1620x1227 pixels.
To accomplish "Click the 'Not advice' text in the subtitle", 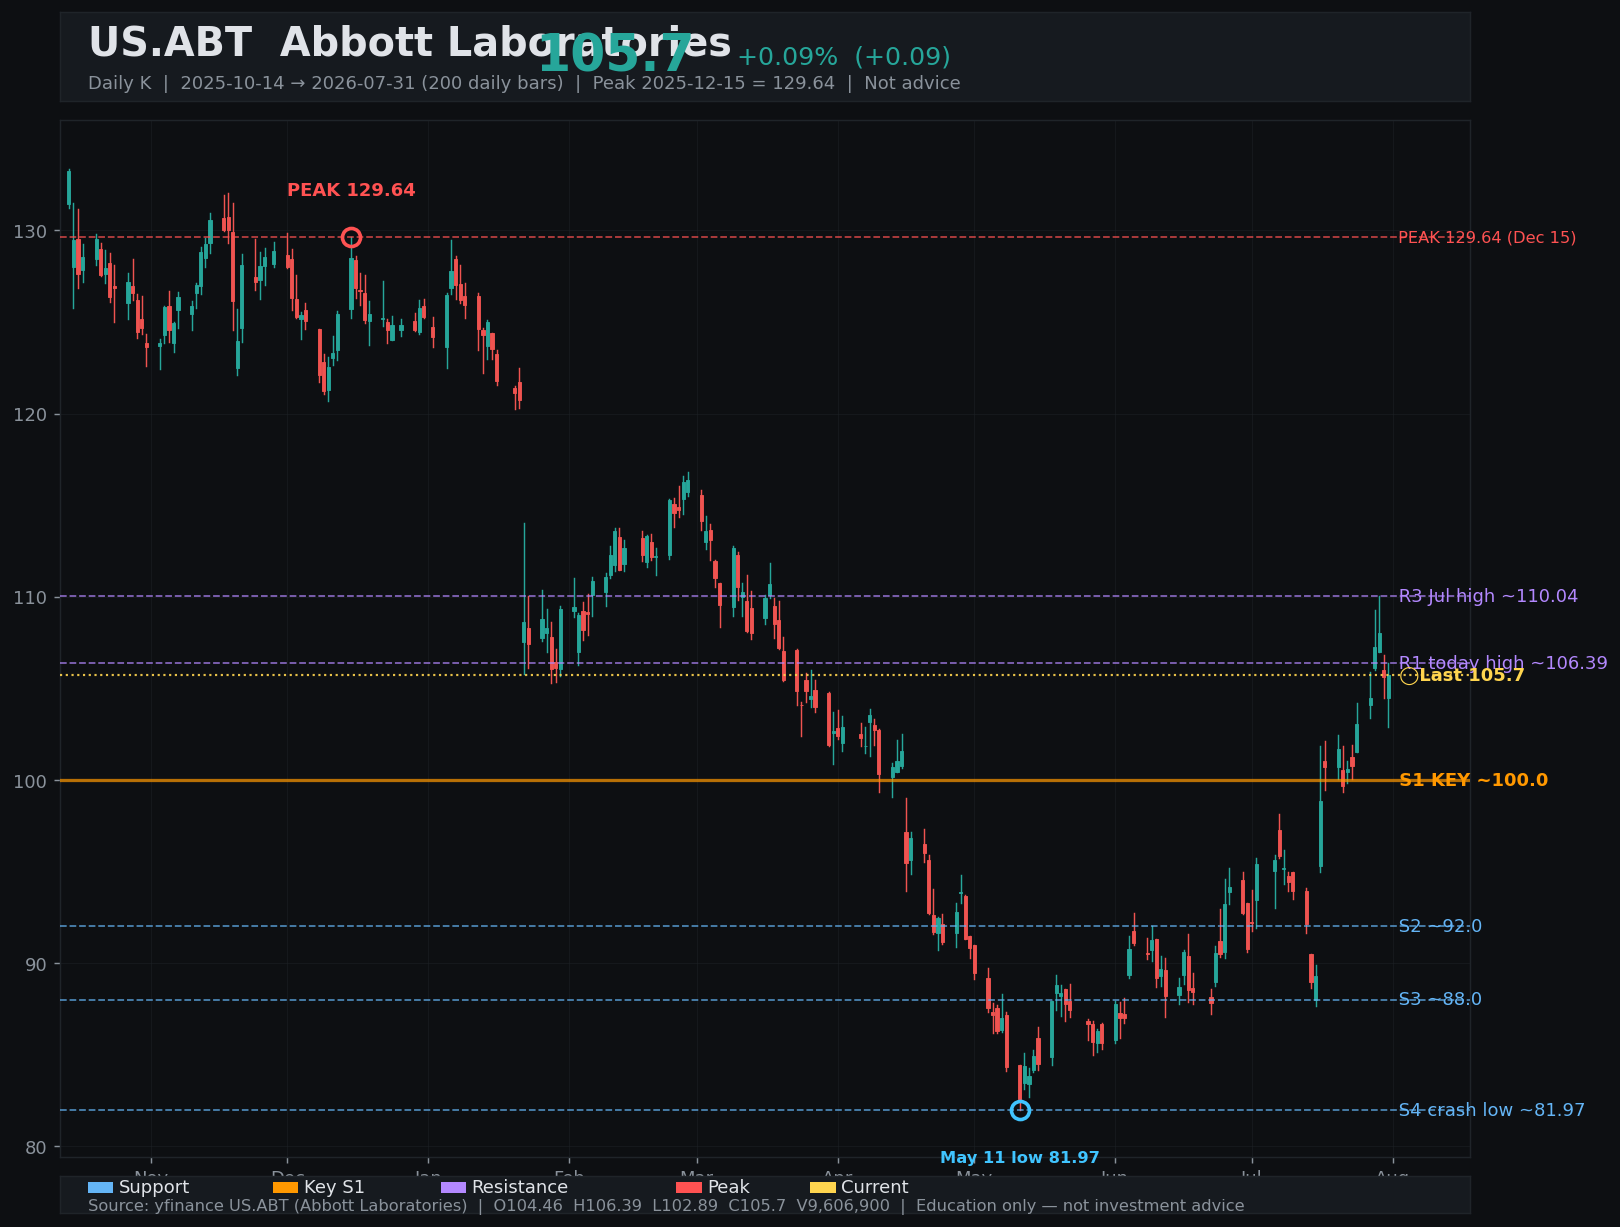I will (912, 83).
